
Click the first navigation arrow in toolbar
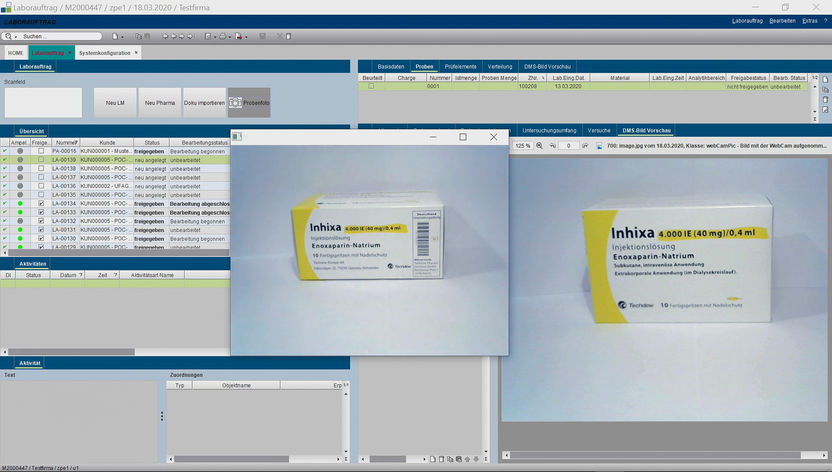(165, 37)
